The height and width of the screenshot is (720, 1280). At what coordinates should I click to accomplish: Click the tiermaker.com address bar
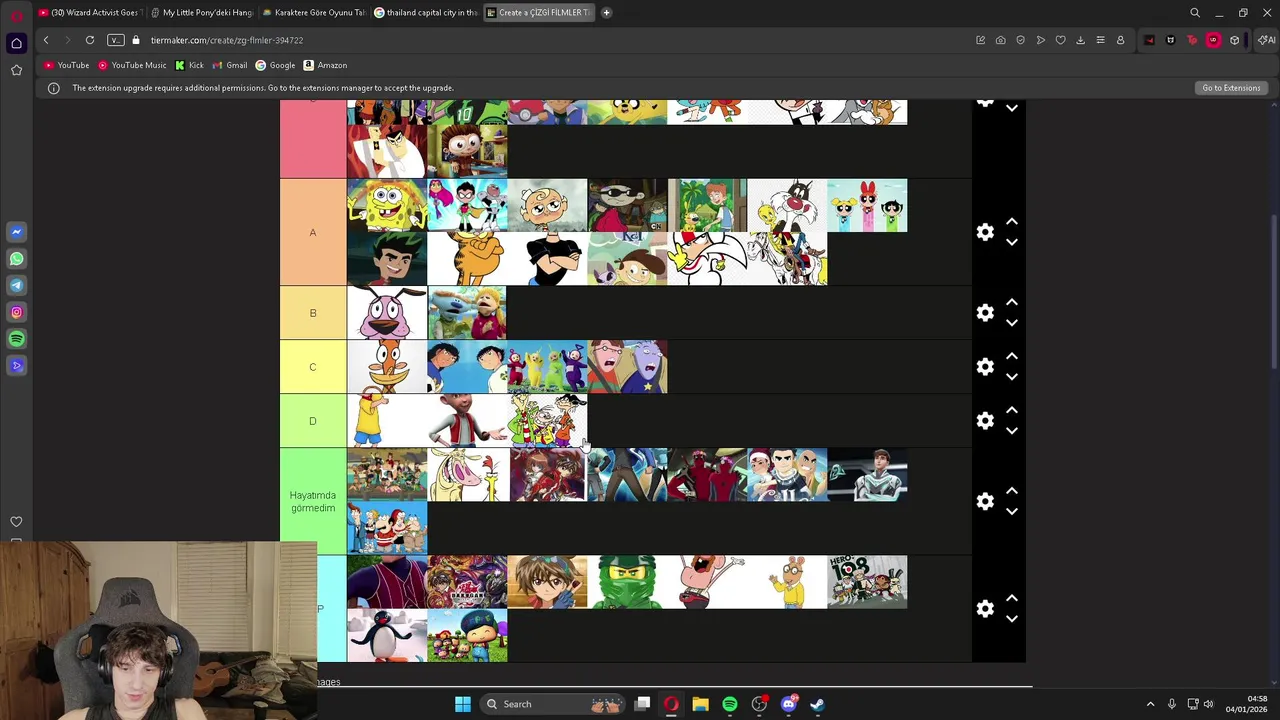point(226,40)
